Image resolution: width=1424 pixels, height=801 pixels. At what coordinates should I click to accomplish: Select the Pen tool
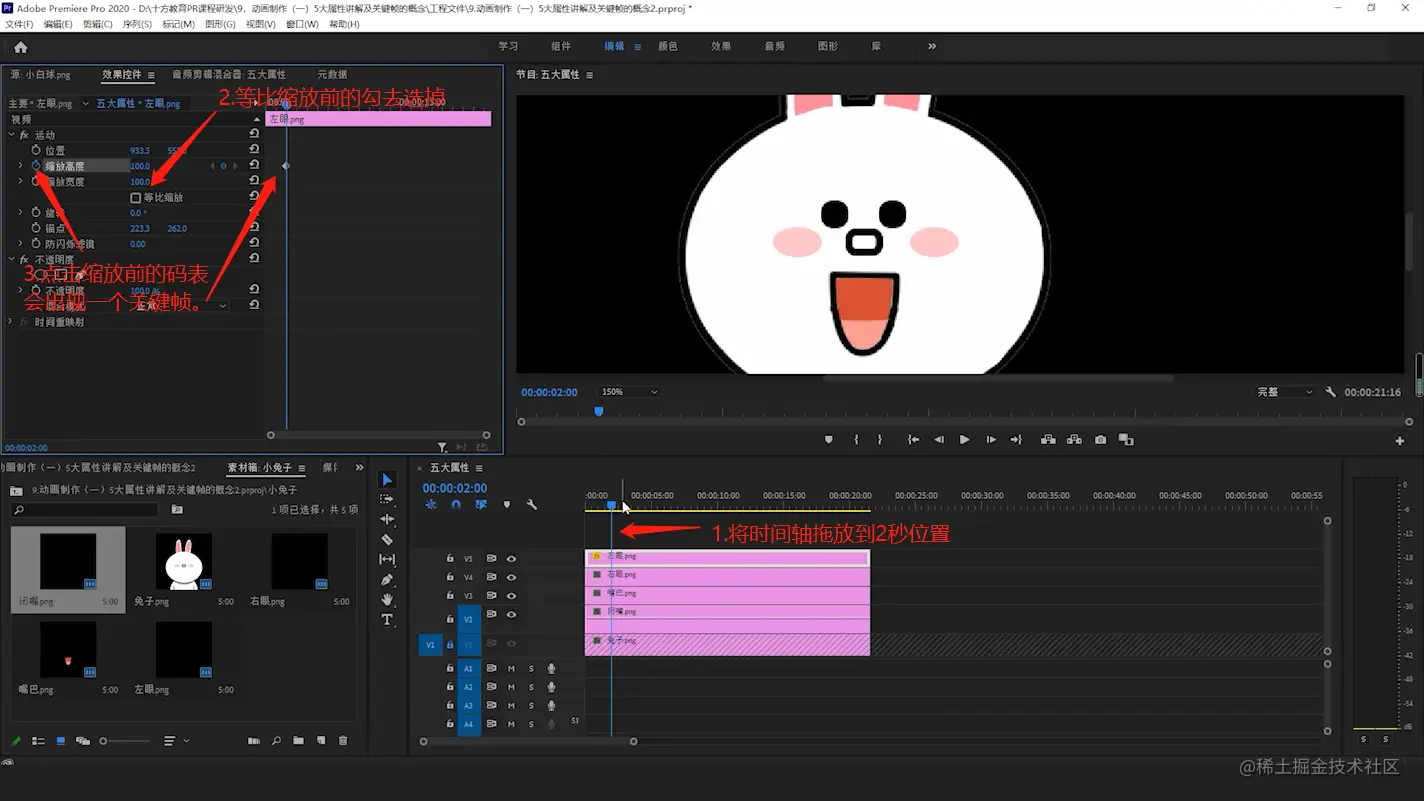(x=387, y=580)
